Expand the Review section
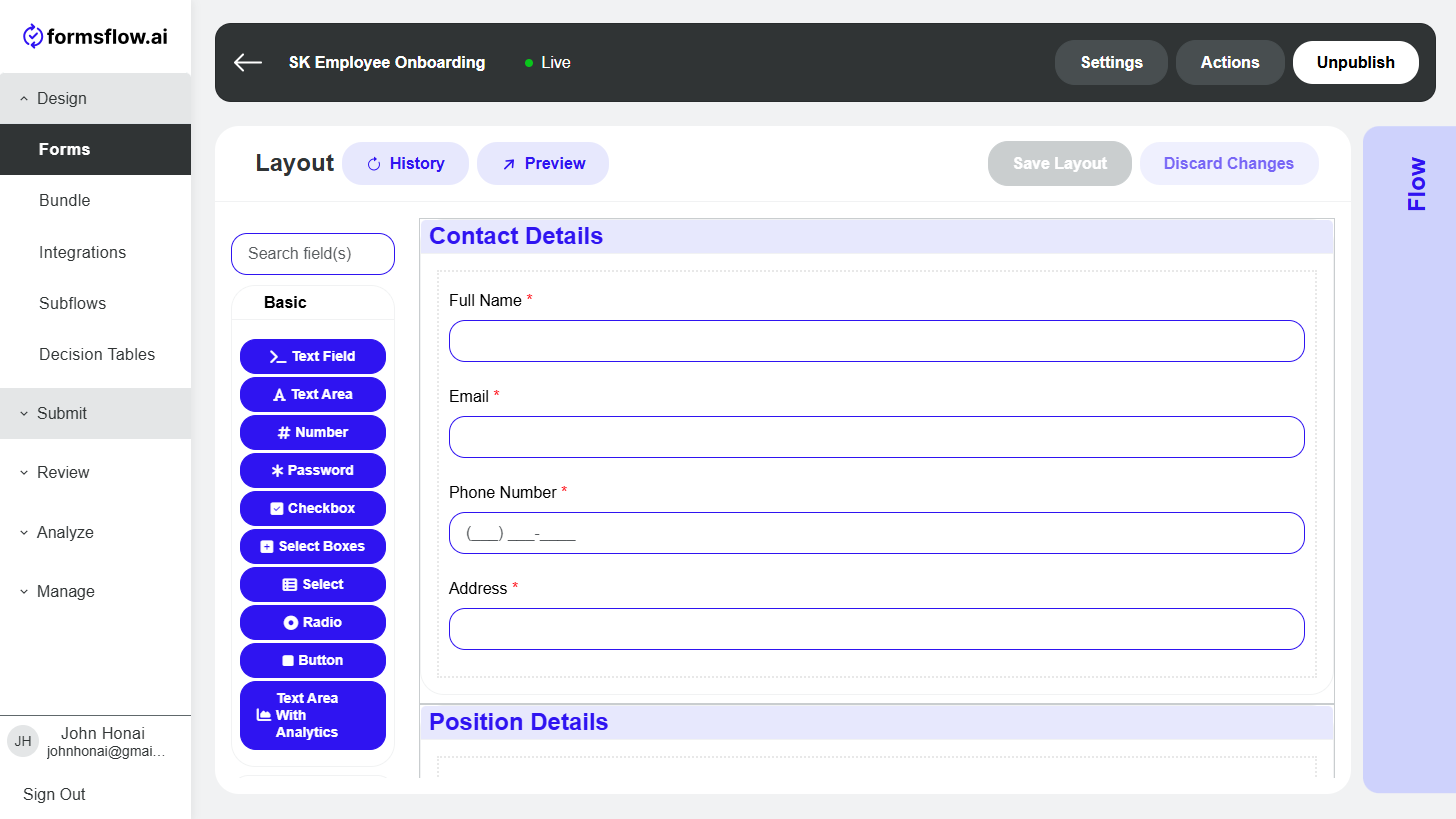1456x819 pixels. [95, 472]
